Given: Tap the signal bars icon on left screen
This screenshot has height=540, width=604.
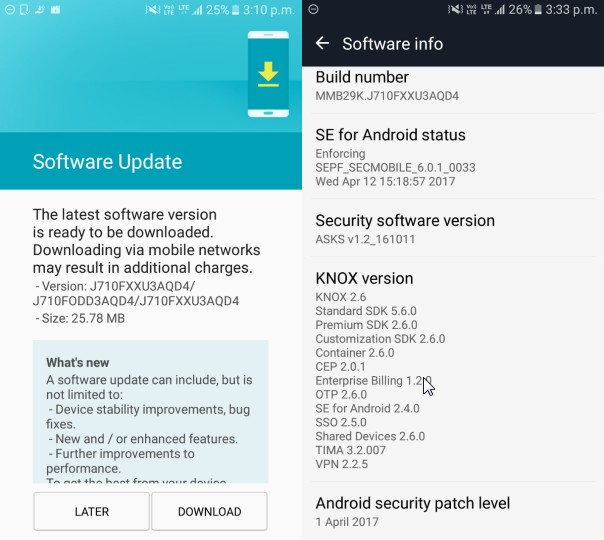Looking at the screenshot, I should click(x=198, y=10).
